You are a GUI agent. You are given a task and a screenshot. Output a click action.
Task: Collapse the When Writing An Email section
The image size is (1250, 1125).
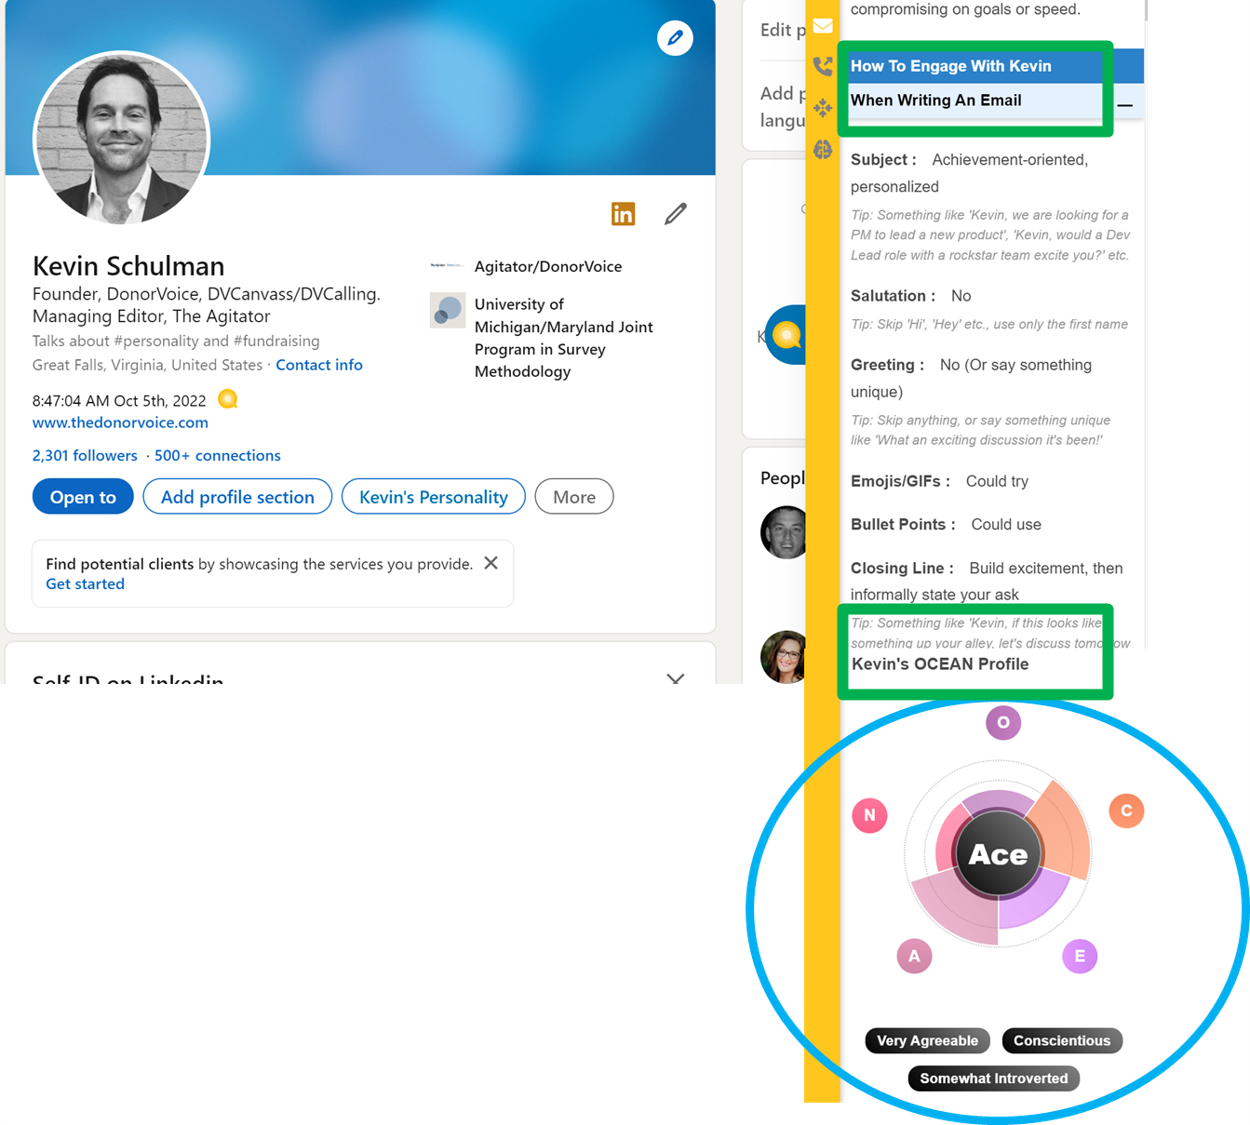[x=1125, y=104]
